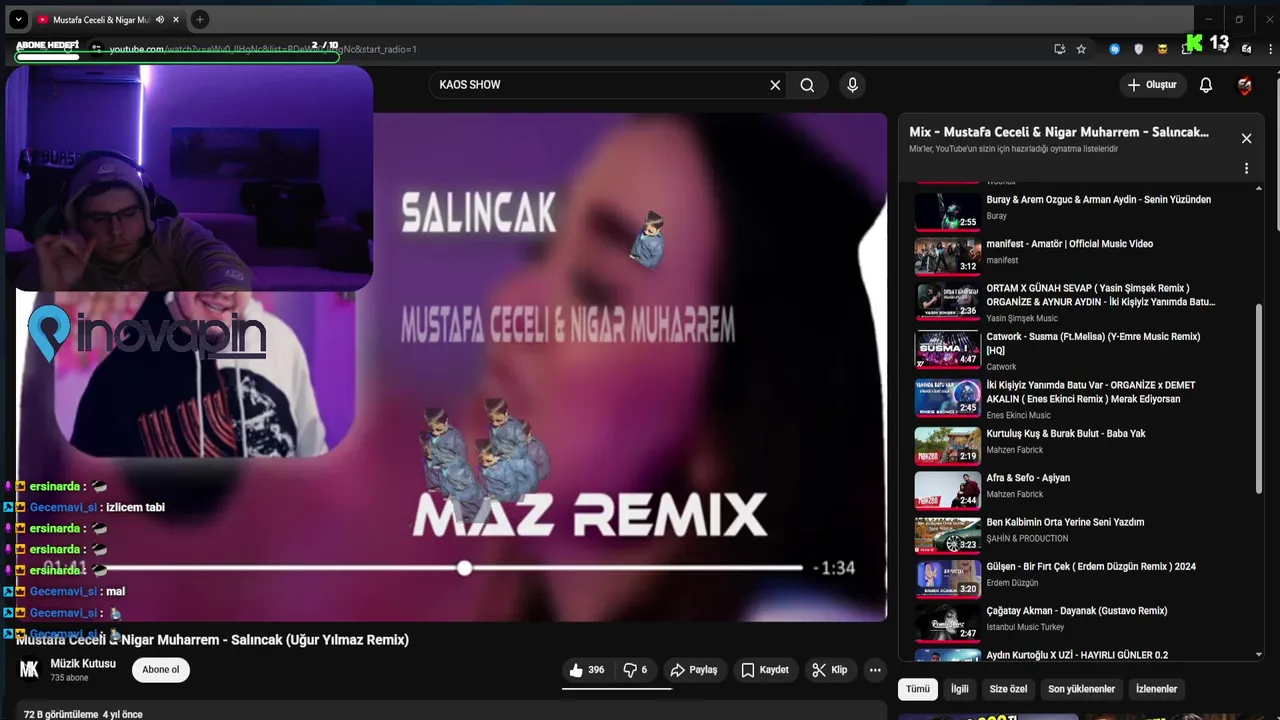
Task: Open the shield extension icon
Action: point(1138,49)
